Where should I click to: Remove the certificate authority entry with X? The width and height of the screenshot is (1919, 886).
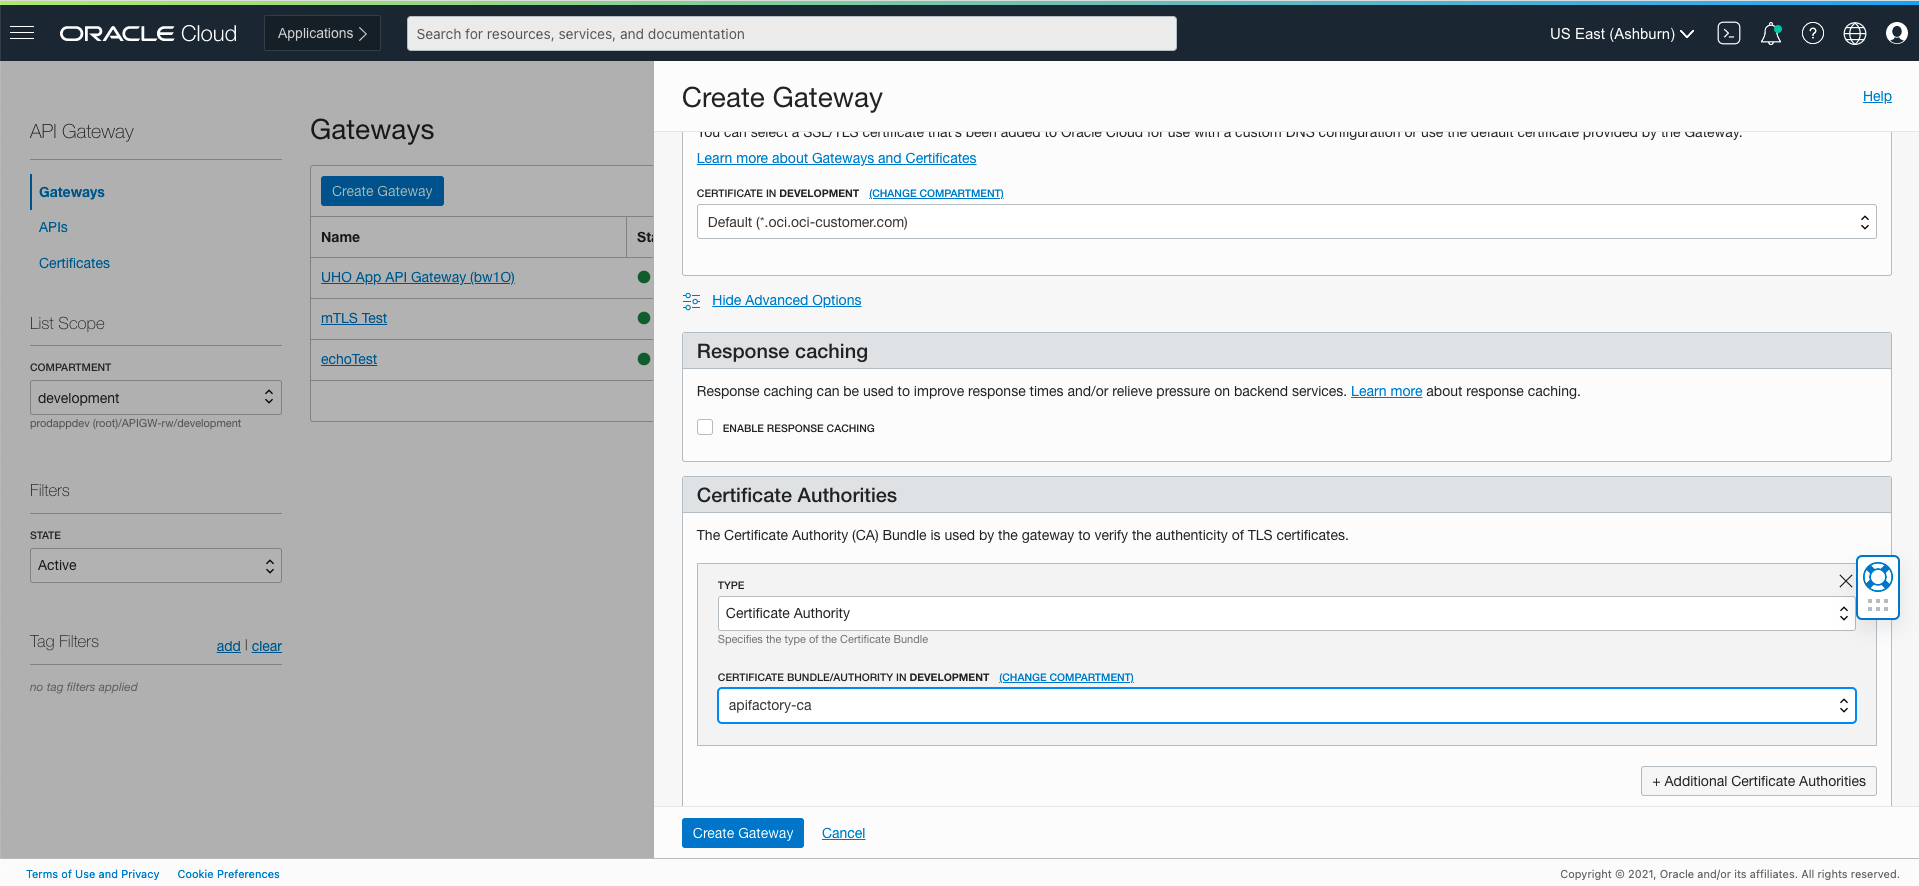(1846, 581)
